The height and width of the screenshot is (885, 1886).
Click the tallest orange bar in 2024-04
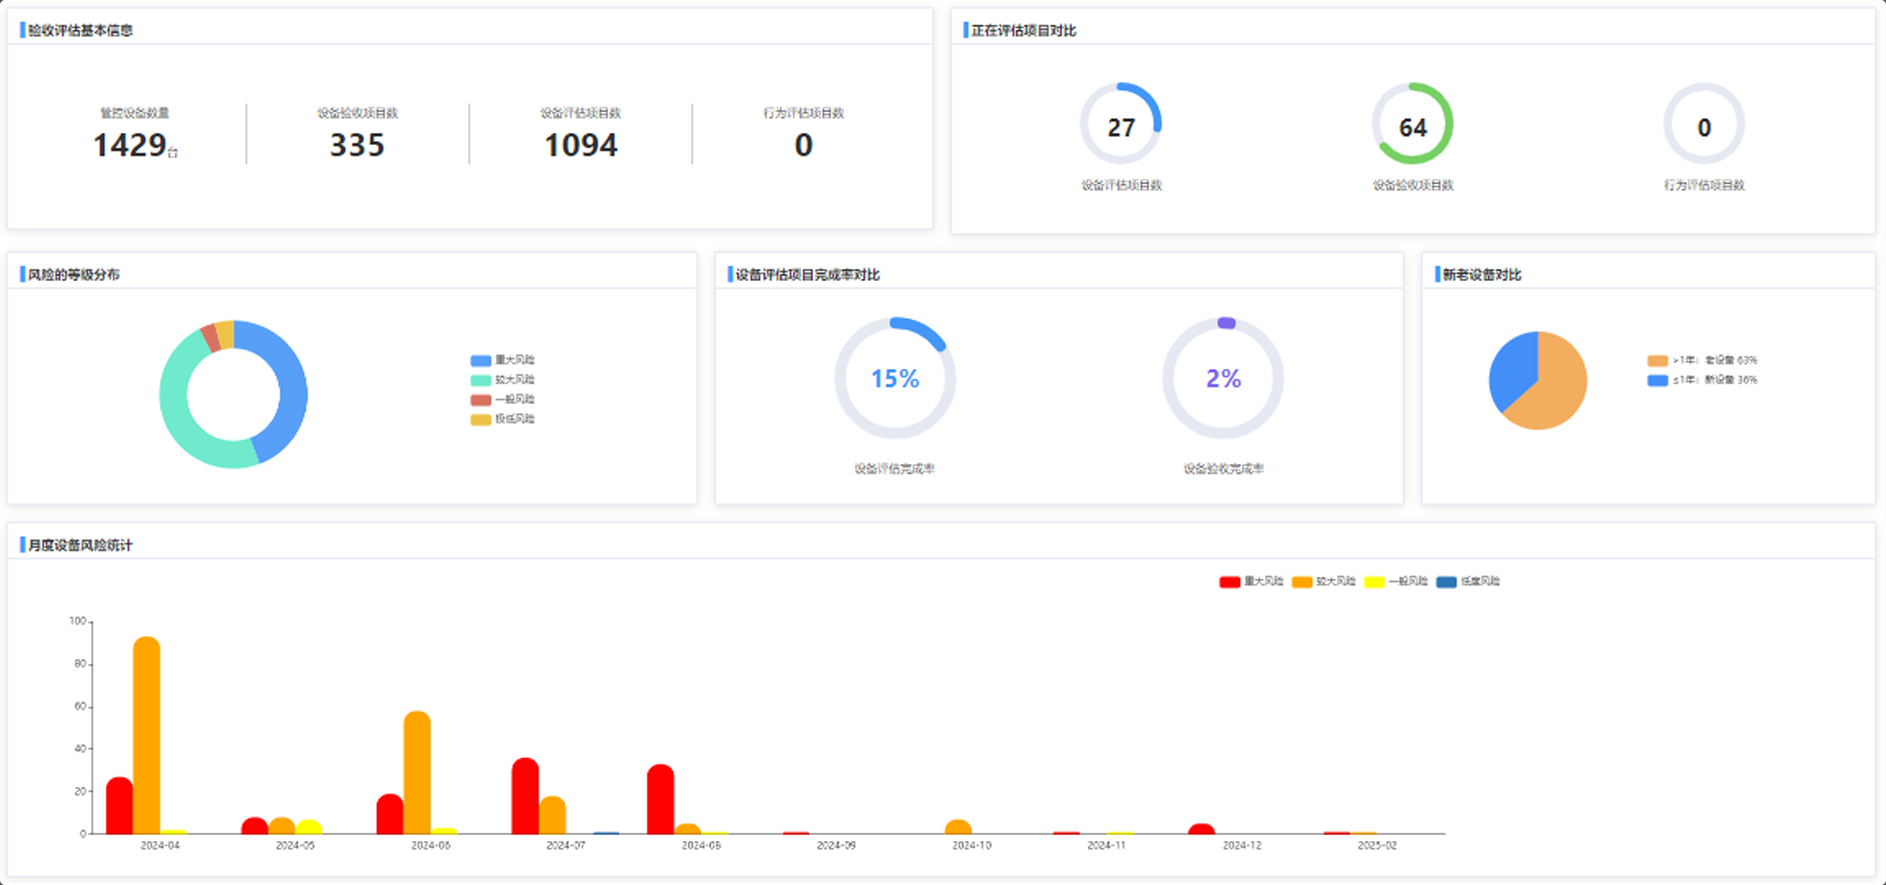(147, 735)
